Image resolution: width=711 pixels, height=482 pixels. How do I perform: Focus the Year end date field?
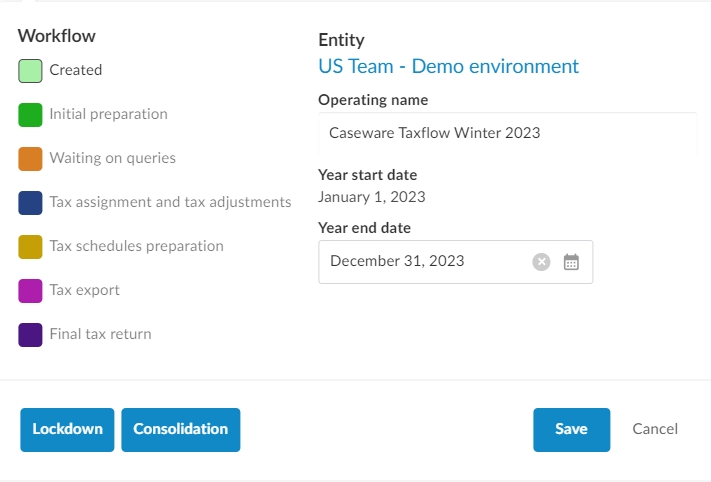(x=425, y=262)
